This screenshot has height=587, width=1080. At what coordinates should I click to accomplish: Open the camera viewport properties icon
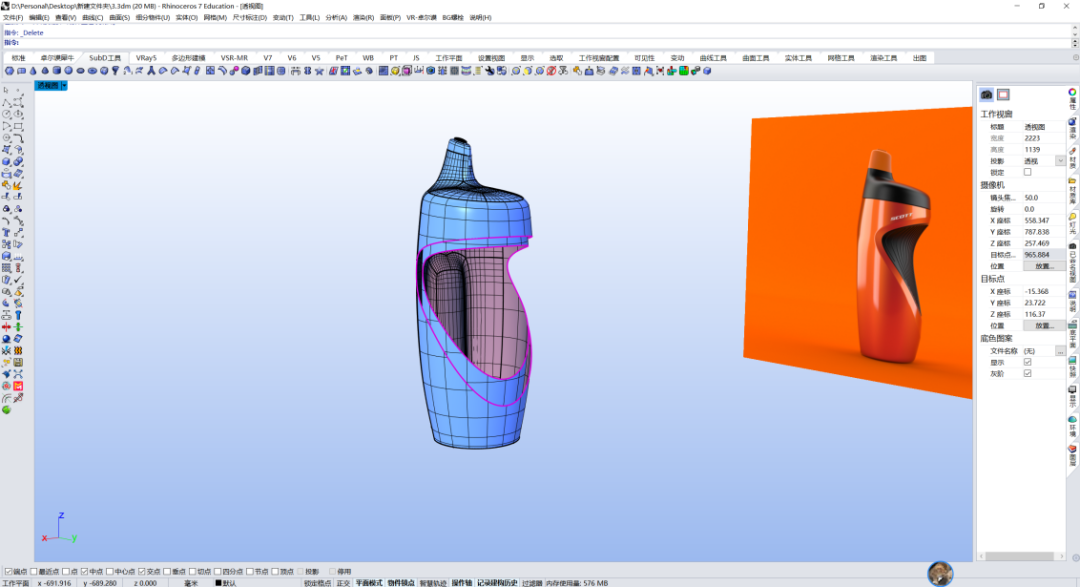(987, 94)
